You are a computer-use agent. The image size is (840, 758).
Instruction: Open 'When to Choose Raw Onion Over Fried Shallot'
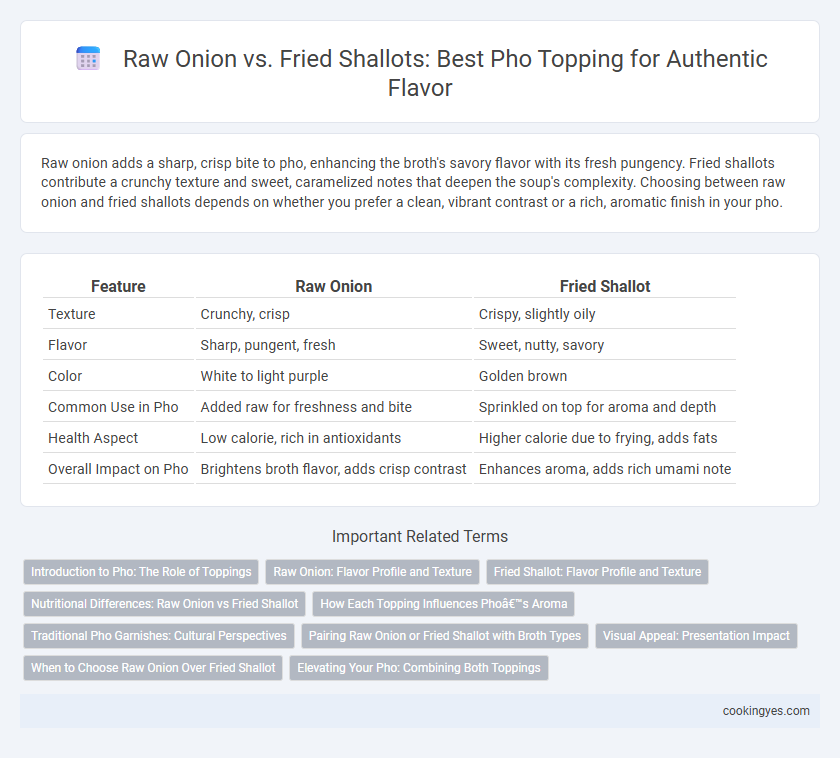pyautogui.click(x=153, y=668)
